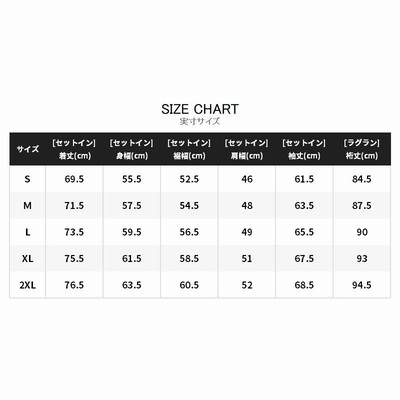Select the サイズ column header
Screen dimensions: 400x400
(x=28, y=149)
